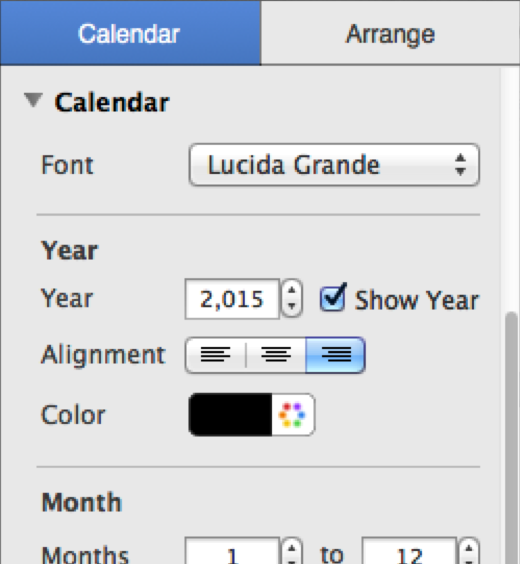520x564 pixels.
Task: Increase year with stepper up arrow
Action: (292, 290)
